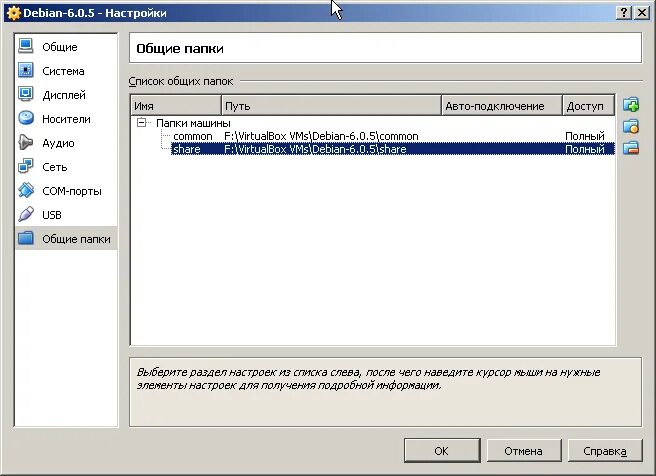Go to the USB menu label

[x=51, y=215]
